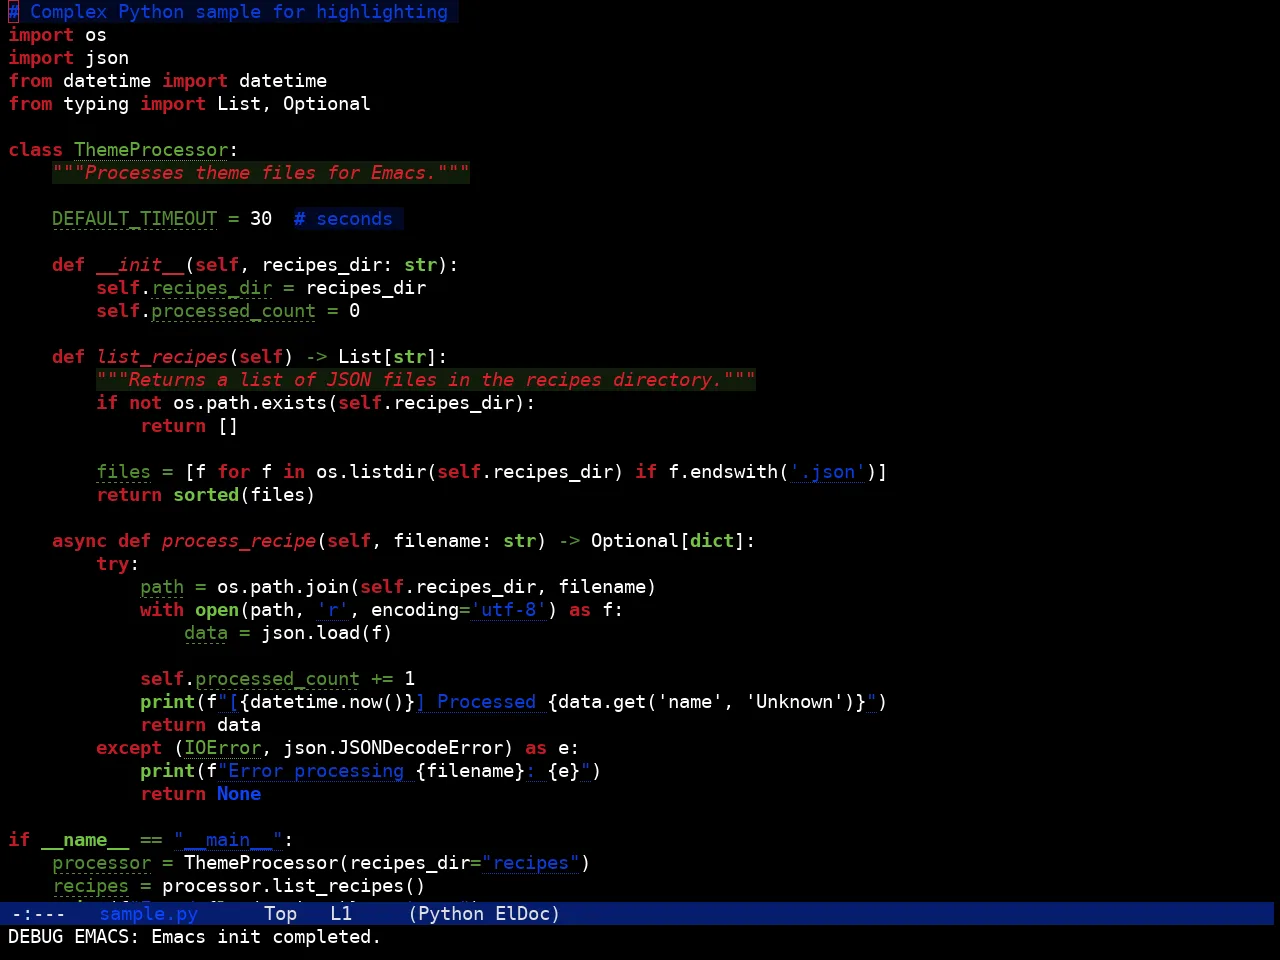The height and width of the screenshot is (960, 1280).
Task: Click the 'Returns a list of JSON files' docstring
Action: pyautogui.click(x=426, y=380)
